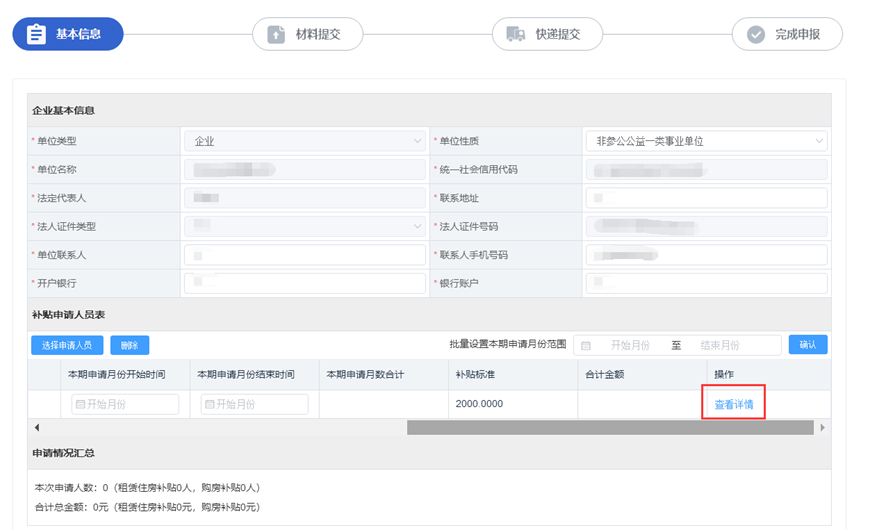Click calendar icon in batch 开始月份 field

pos(586,345)
